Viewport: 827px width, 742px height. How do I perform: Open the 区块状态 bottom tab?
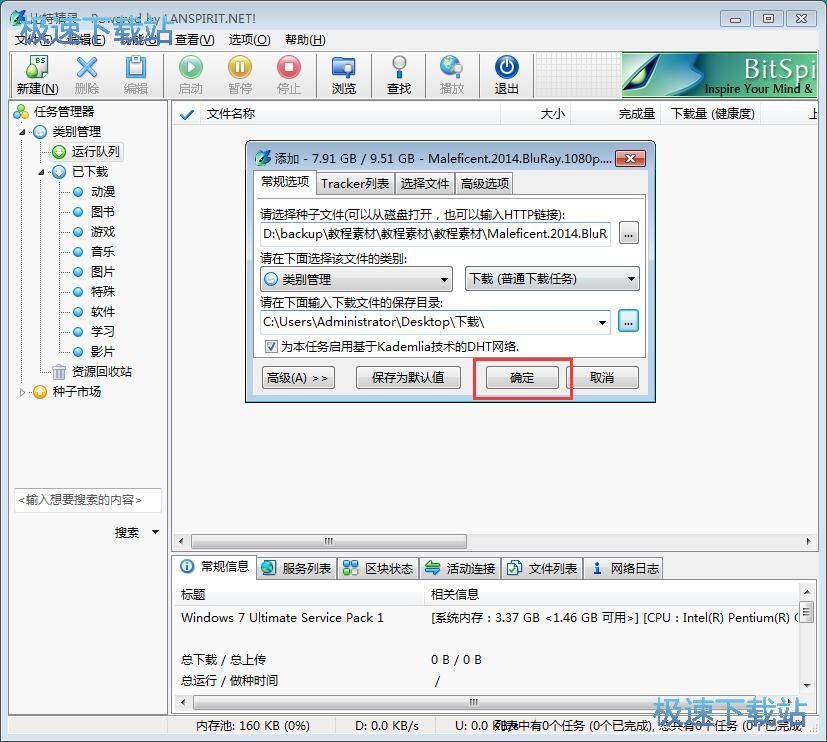pos(379,568)
